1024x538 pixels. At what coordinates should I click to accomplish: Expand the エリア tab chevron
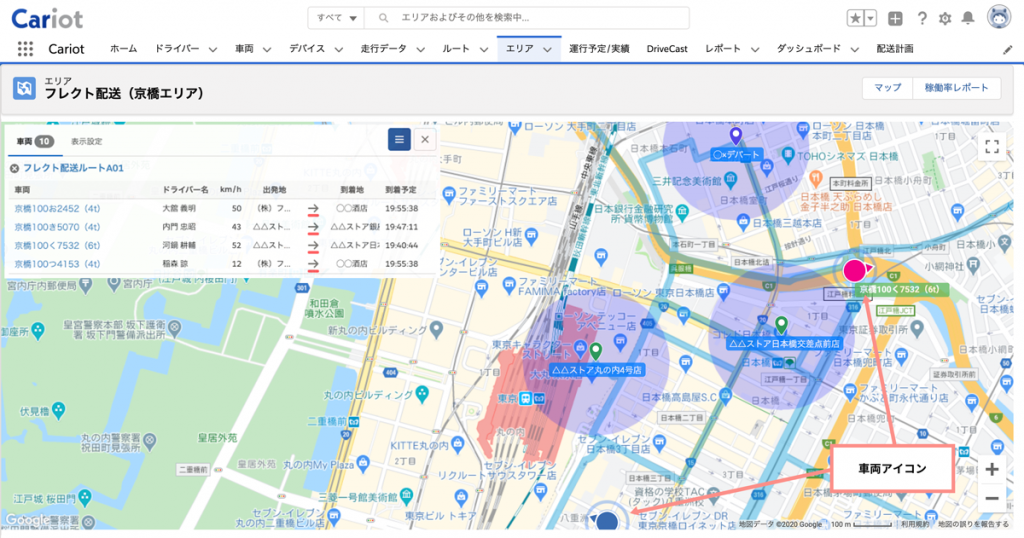click(x=547, y=50)
